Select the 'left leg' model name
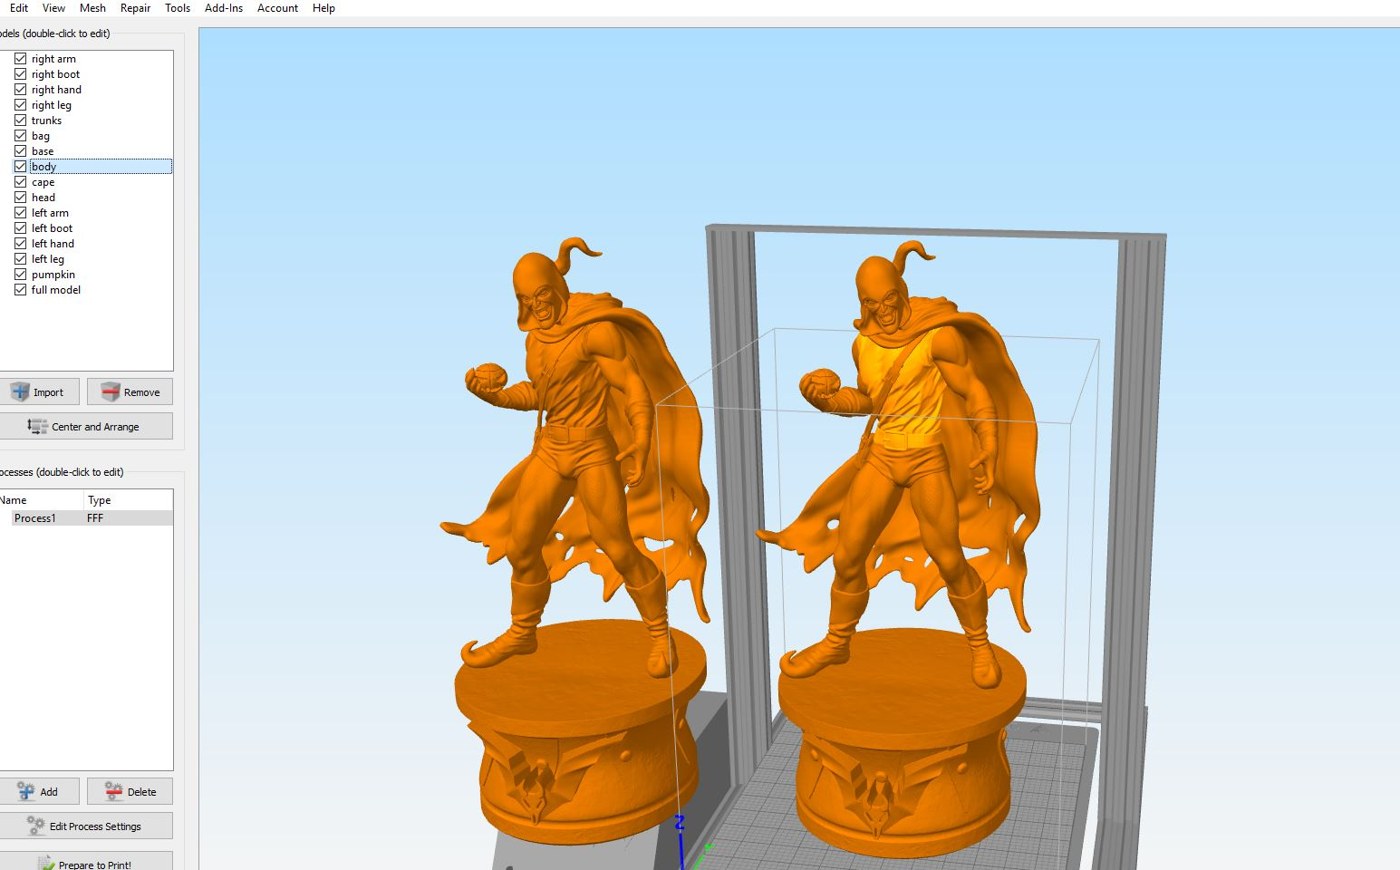This screenshot has height=870, width=1400. pos(47,259)
